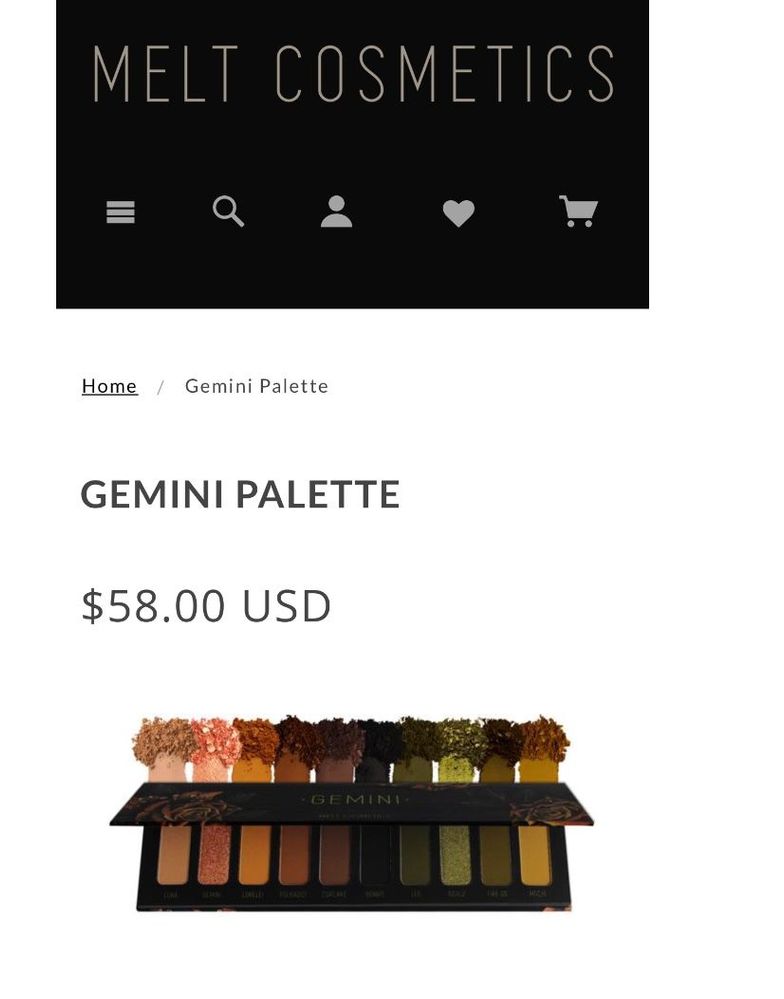Click the GEMINI name on the palette lid

coord(356,799)
